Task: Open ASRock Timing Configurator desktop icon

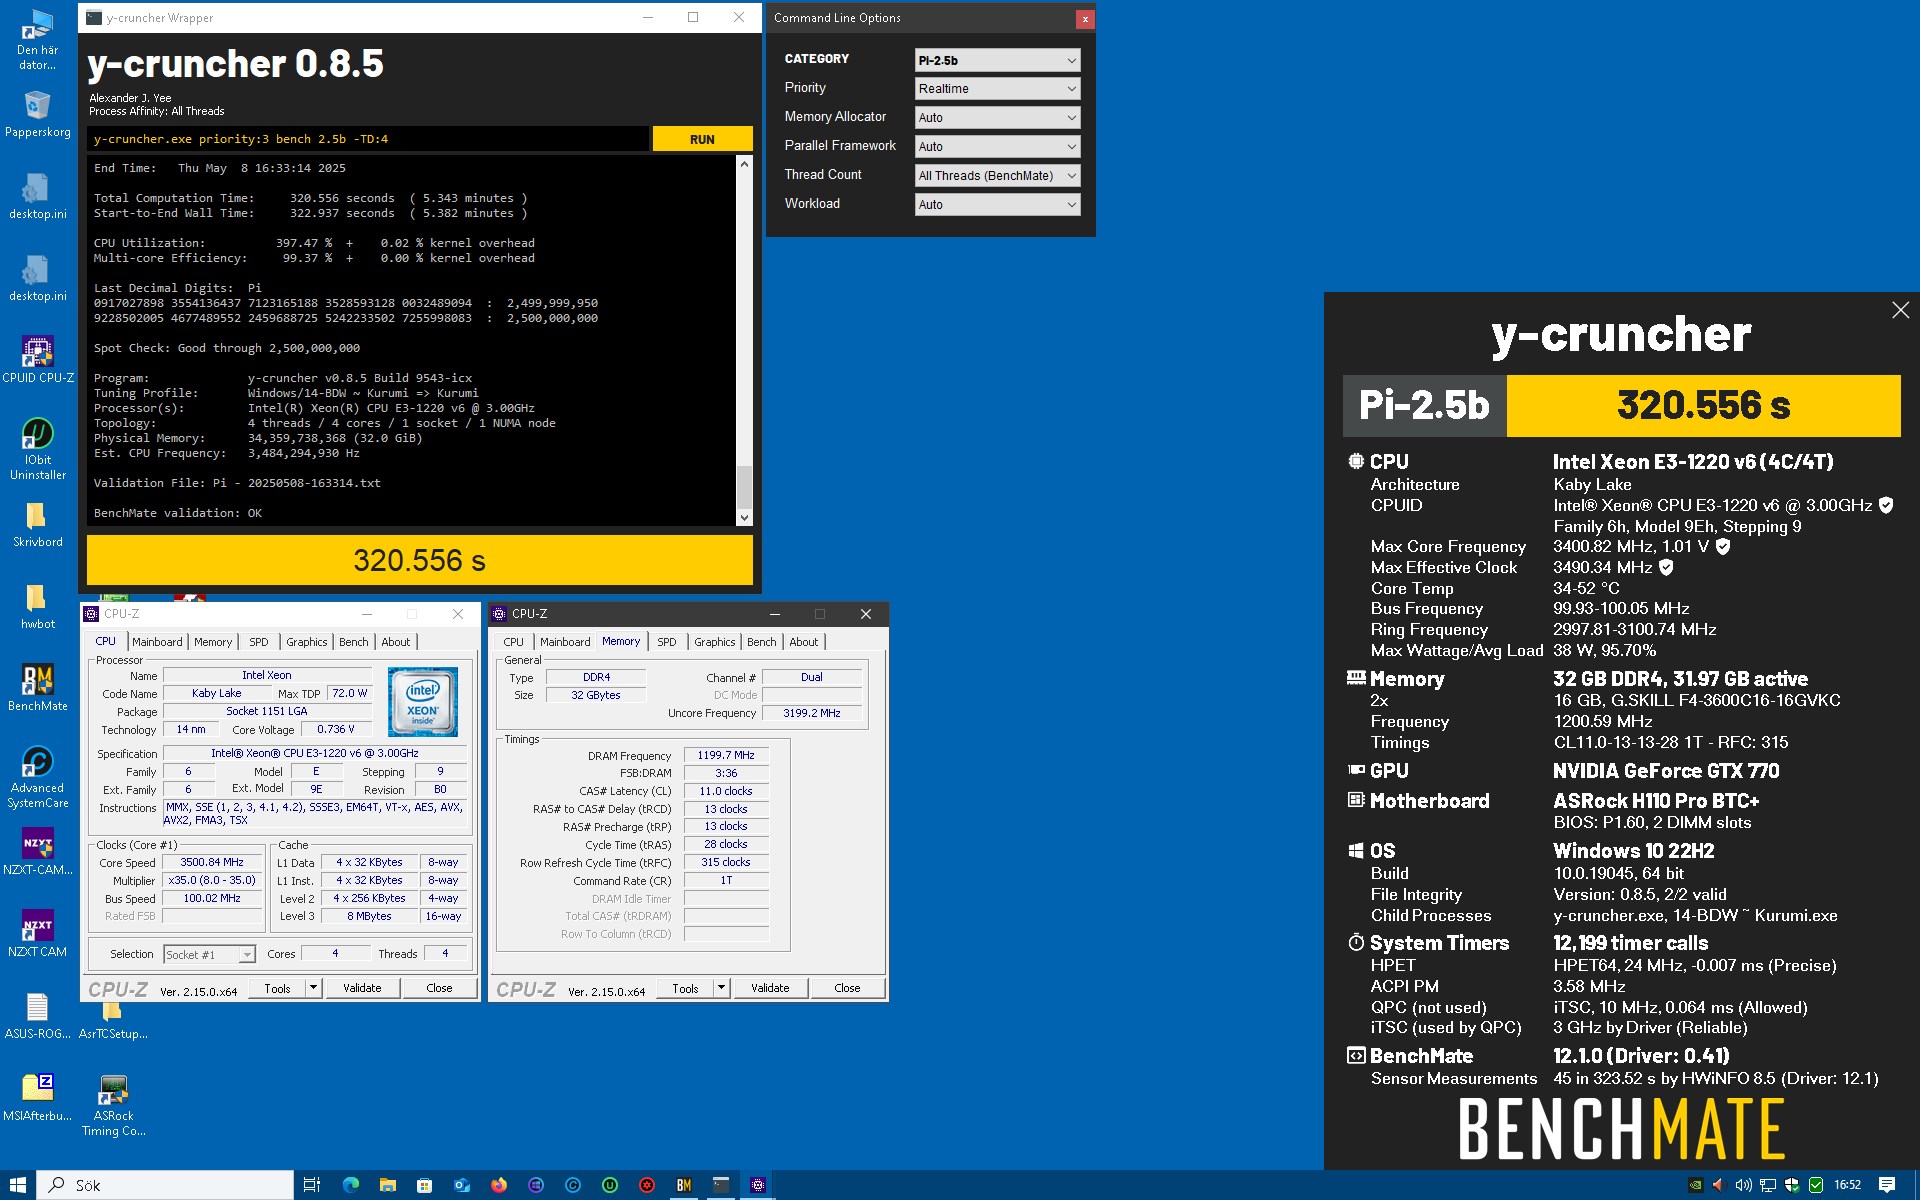Action: click(113, 1105)
